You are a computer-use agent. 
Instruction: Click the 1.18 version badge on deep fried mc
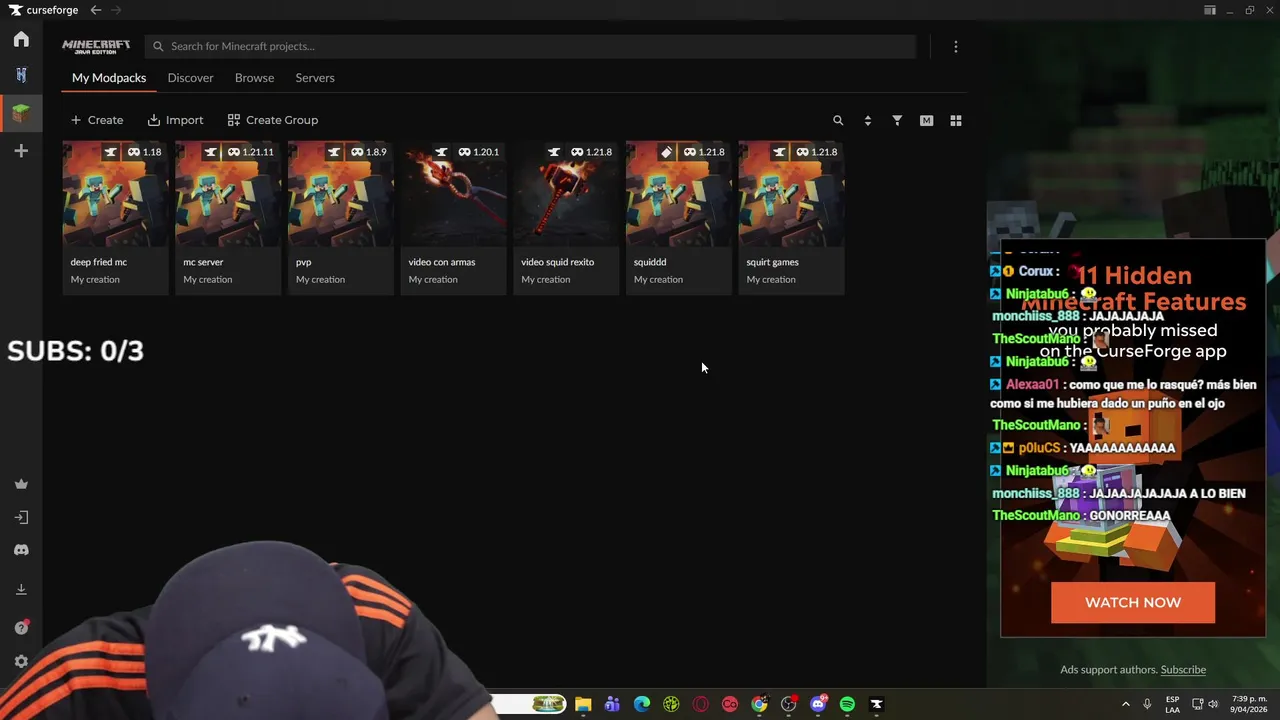pyautogui.click(x=144, y=152)
